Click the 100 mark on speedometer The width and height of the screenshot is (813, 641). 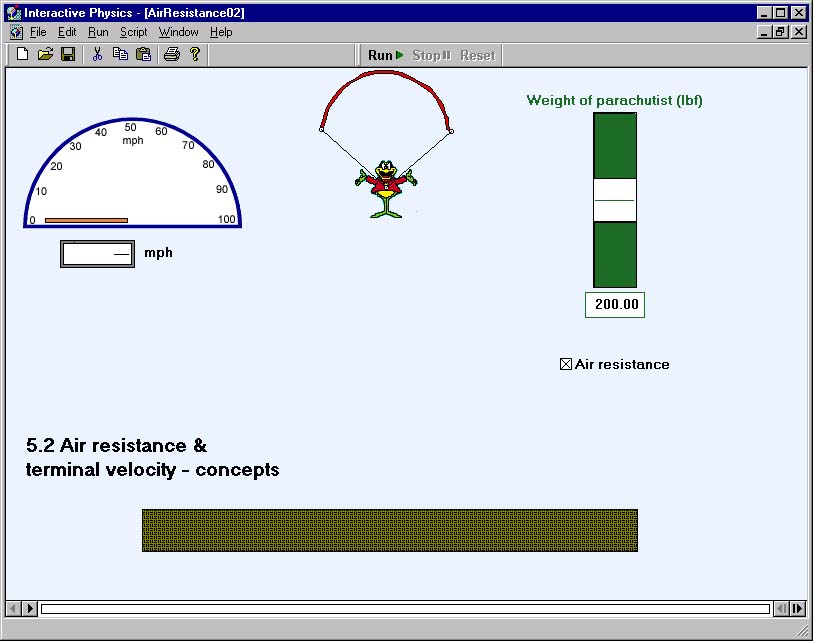click(x=227, y=219)
